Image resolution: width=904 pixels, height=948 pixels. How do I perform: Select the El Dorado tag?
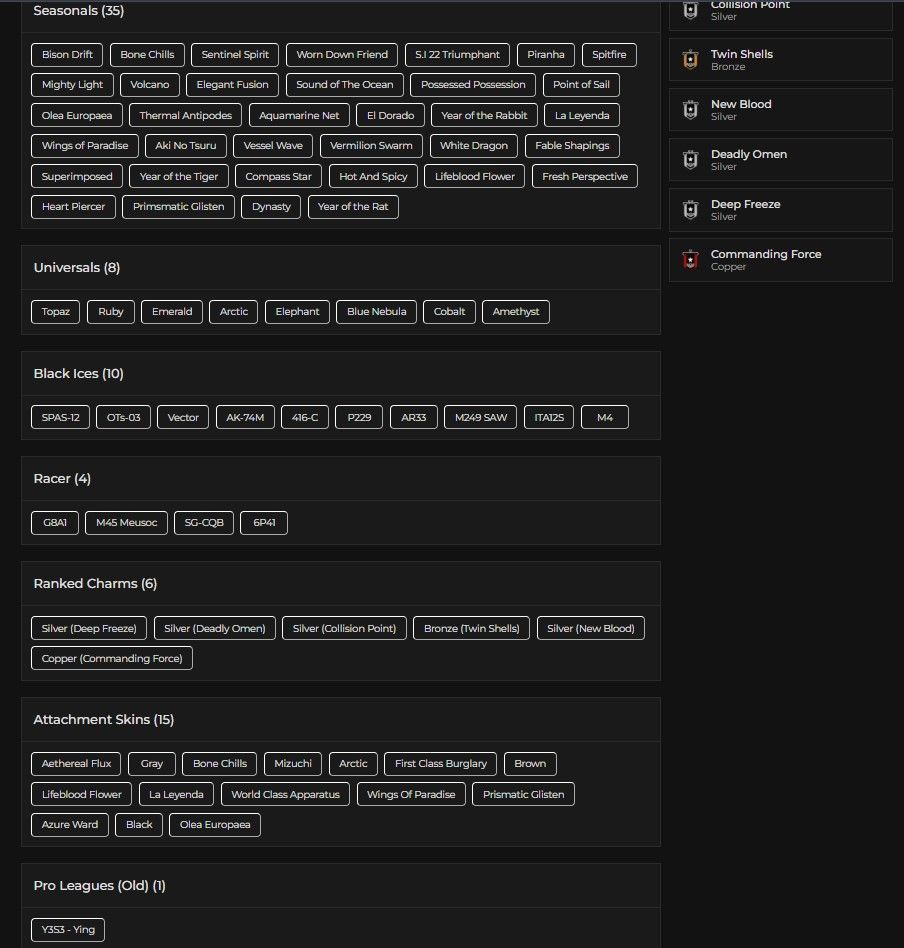pyautogui.click(x=391, y=115)
